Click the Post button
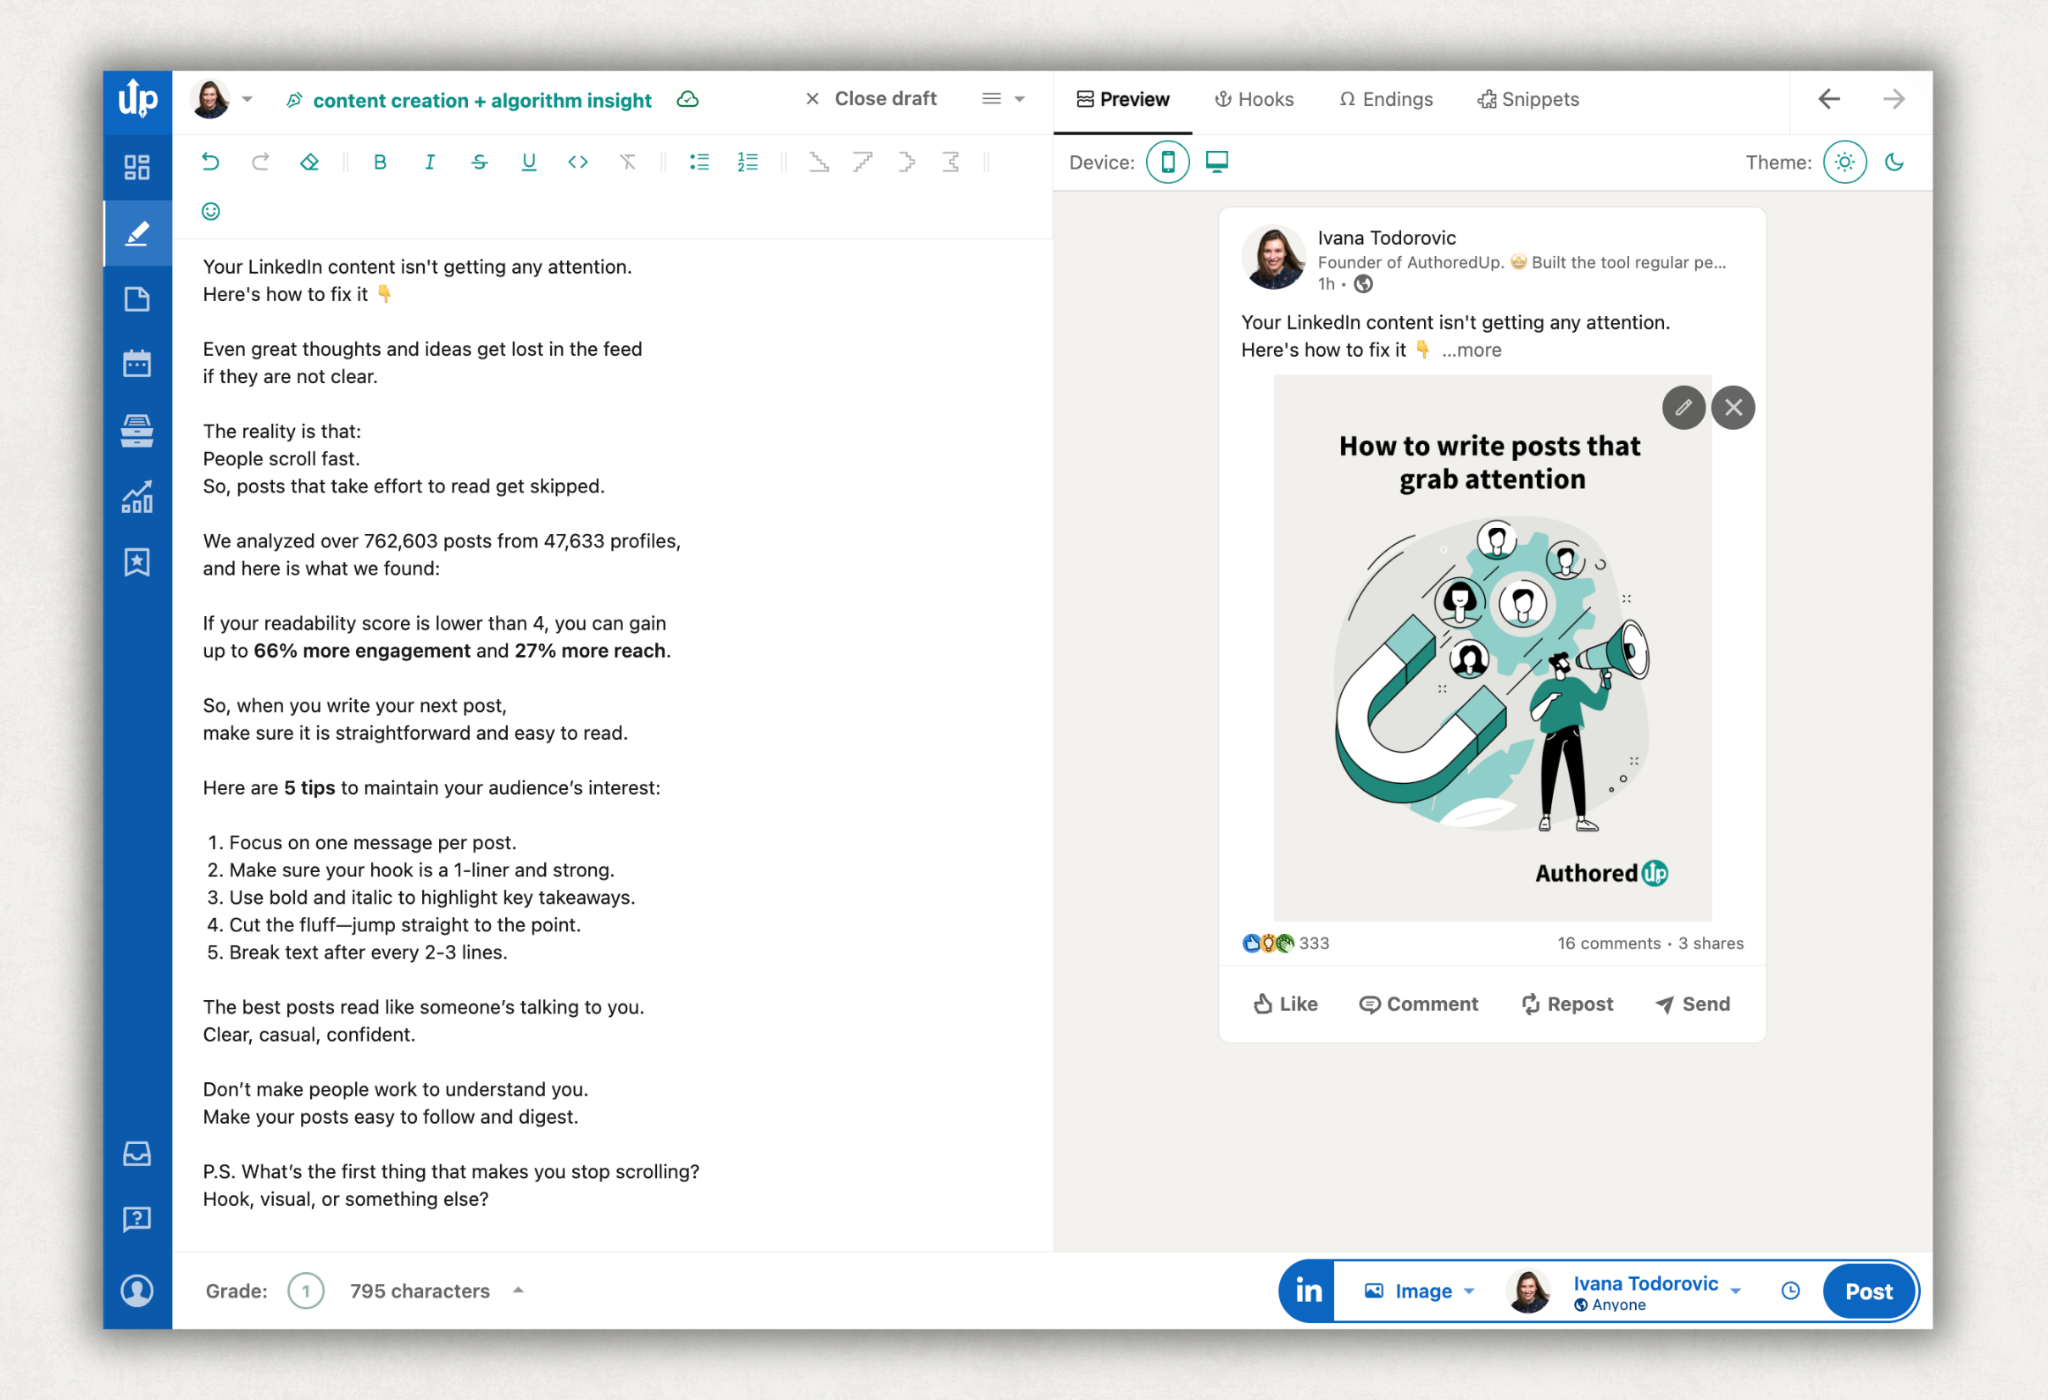 click(1868, 1291)
